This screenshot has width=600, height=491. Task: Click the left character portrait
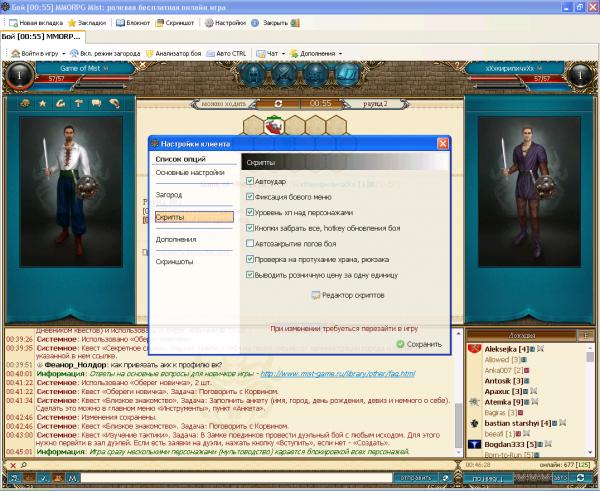71,191
